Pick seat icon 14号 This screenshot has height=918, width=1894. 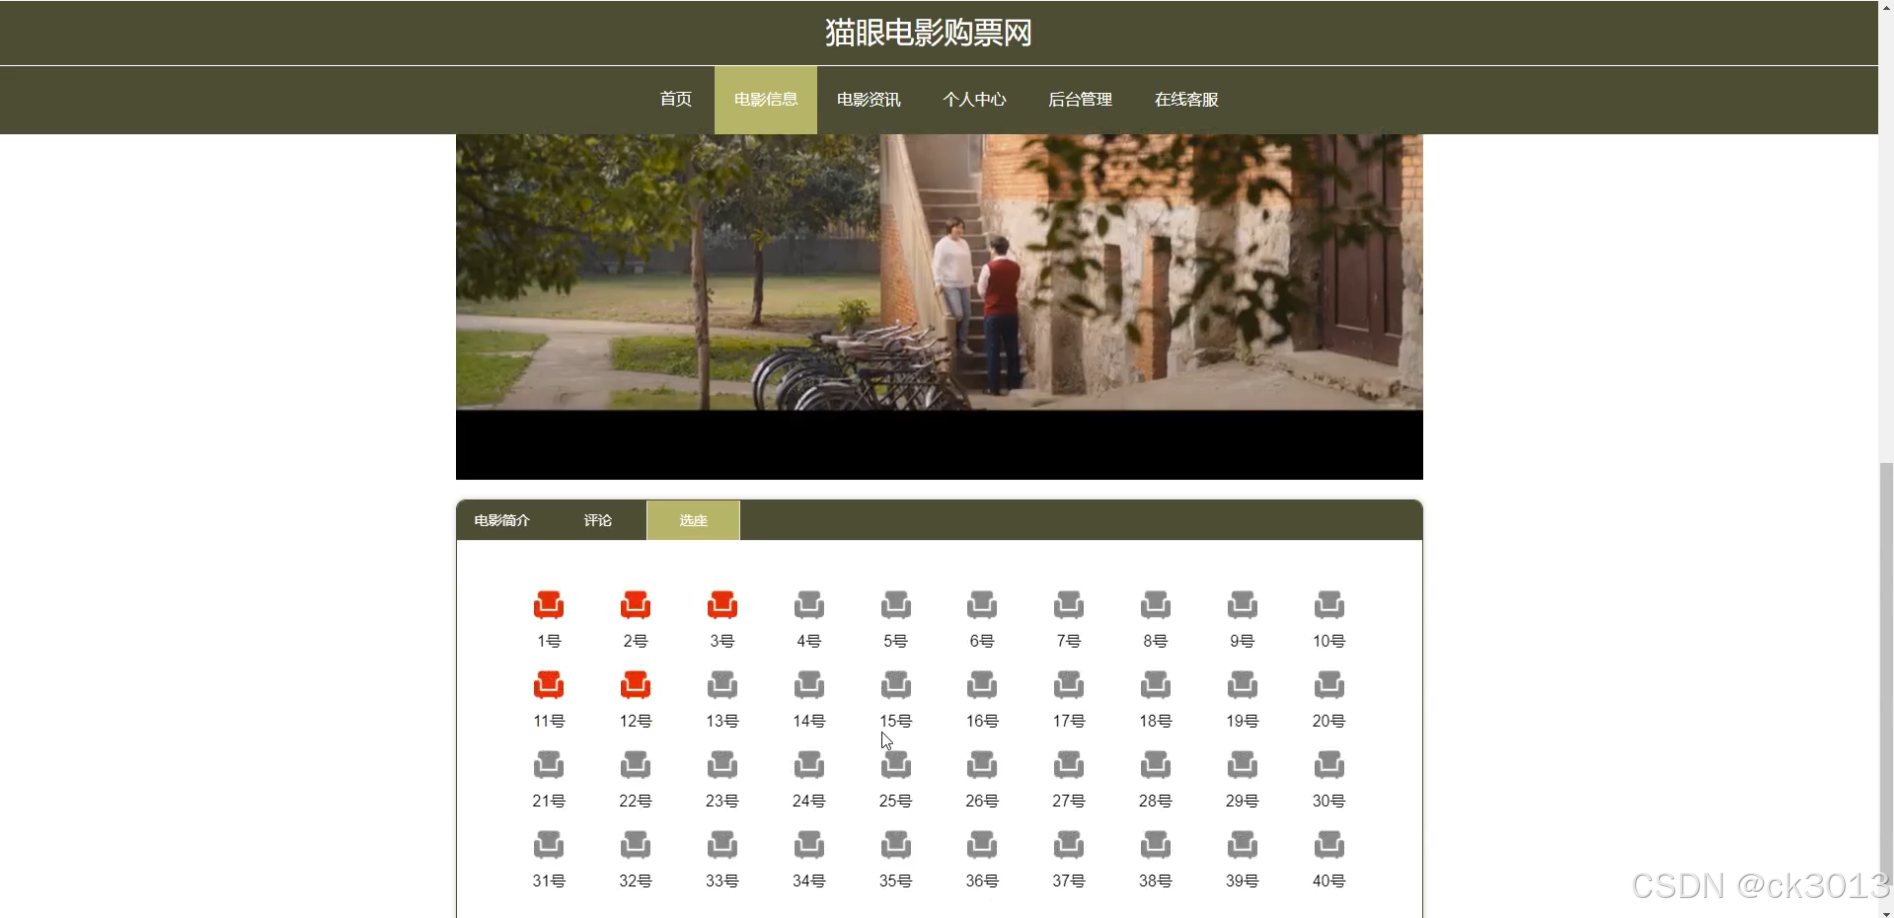[x=809, y=685]
